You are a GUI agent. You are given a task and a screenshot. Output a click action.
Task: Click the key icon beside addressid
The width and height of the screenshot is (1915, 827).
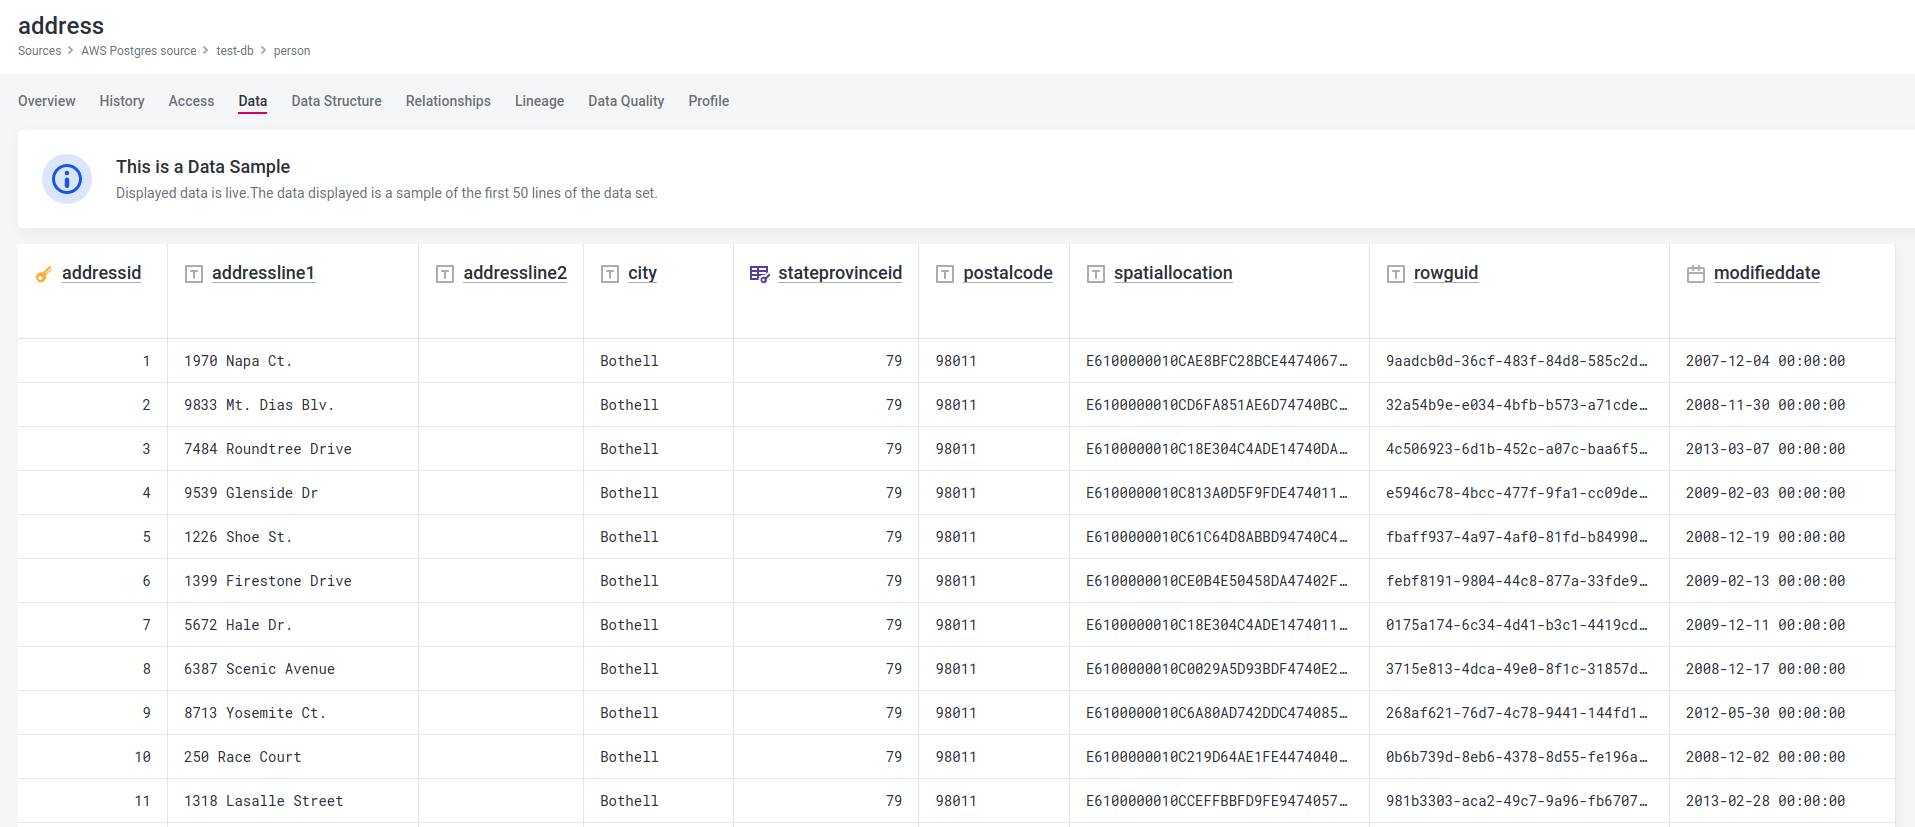(43, 274)
